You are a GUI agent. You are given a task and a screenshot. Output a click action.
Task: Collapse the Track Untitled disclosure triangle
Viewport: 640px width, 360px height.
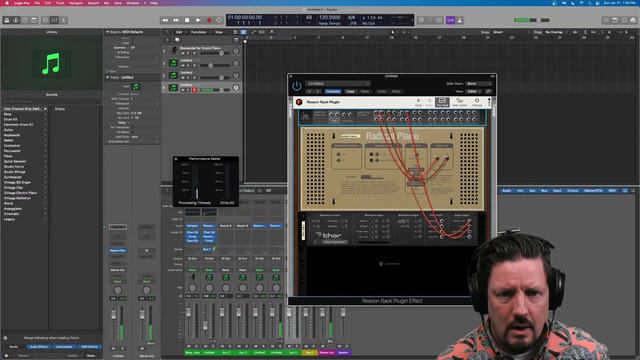coord(108,77)
